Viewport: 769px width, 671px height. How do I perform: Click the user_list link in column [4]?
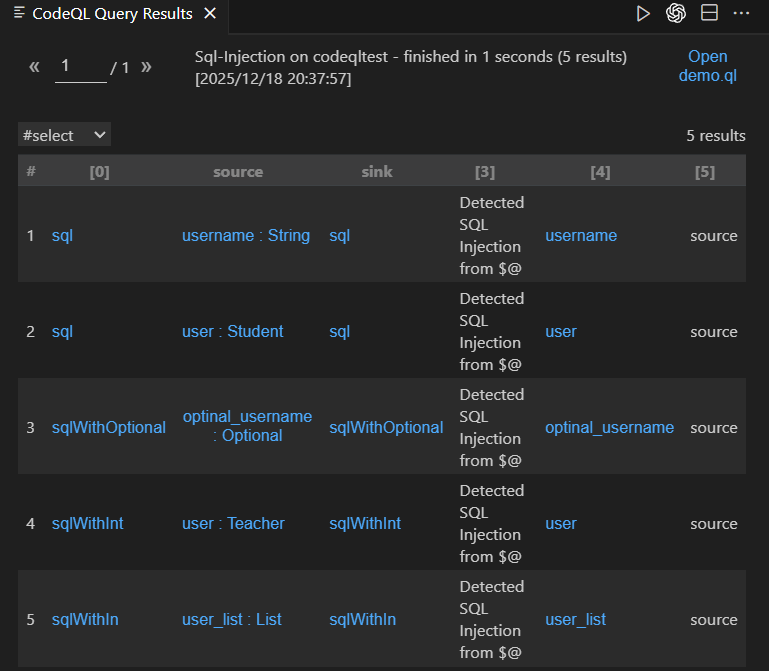[576, 620]
